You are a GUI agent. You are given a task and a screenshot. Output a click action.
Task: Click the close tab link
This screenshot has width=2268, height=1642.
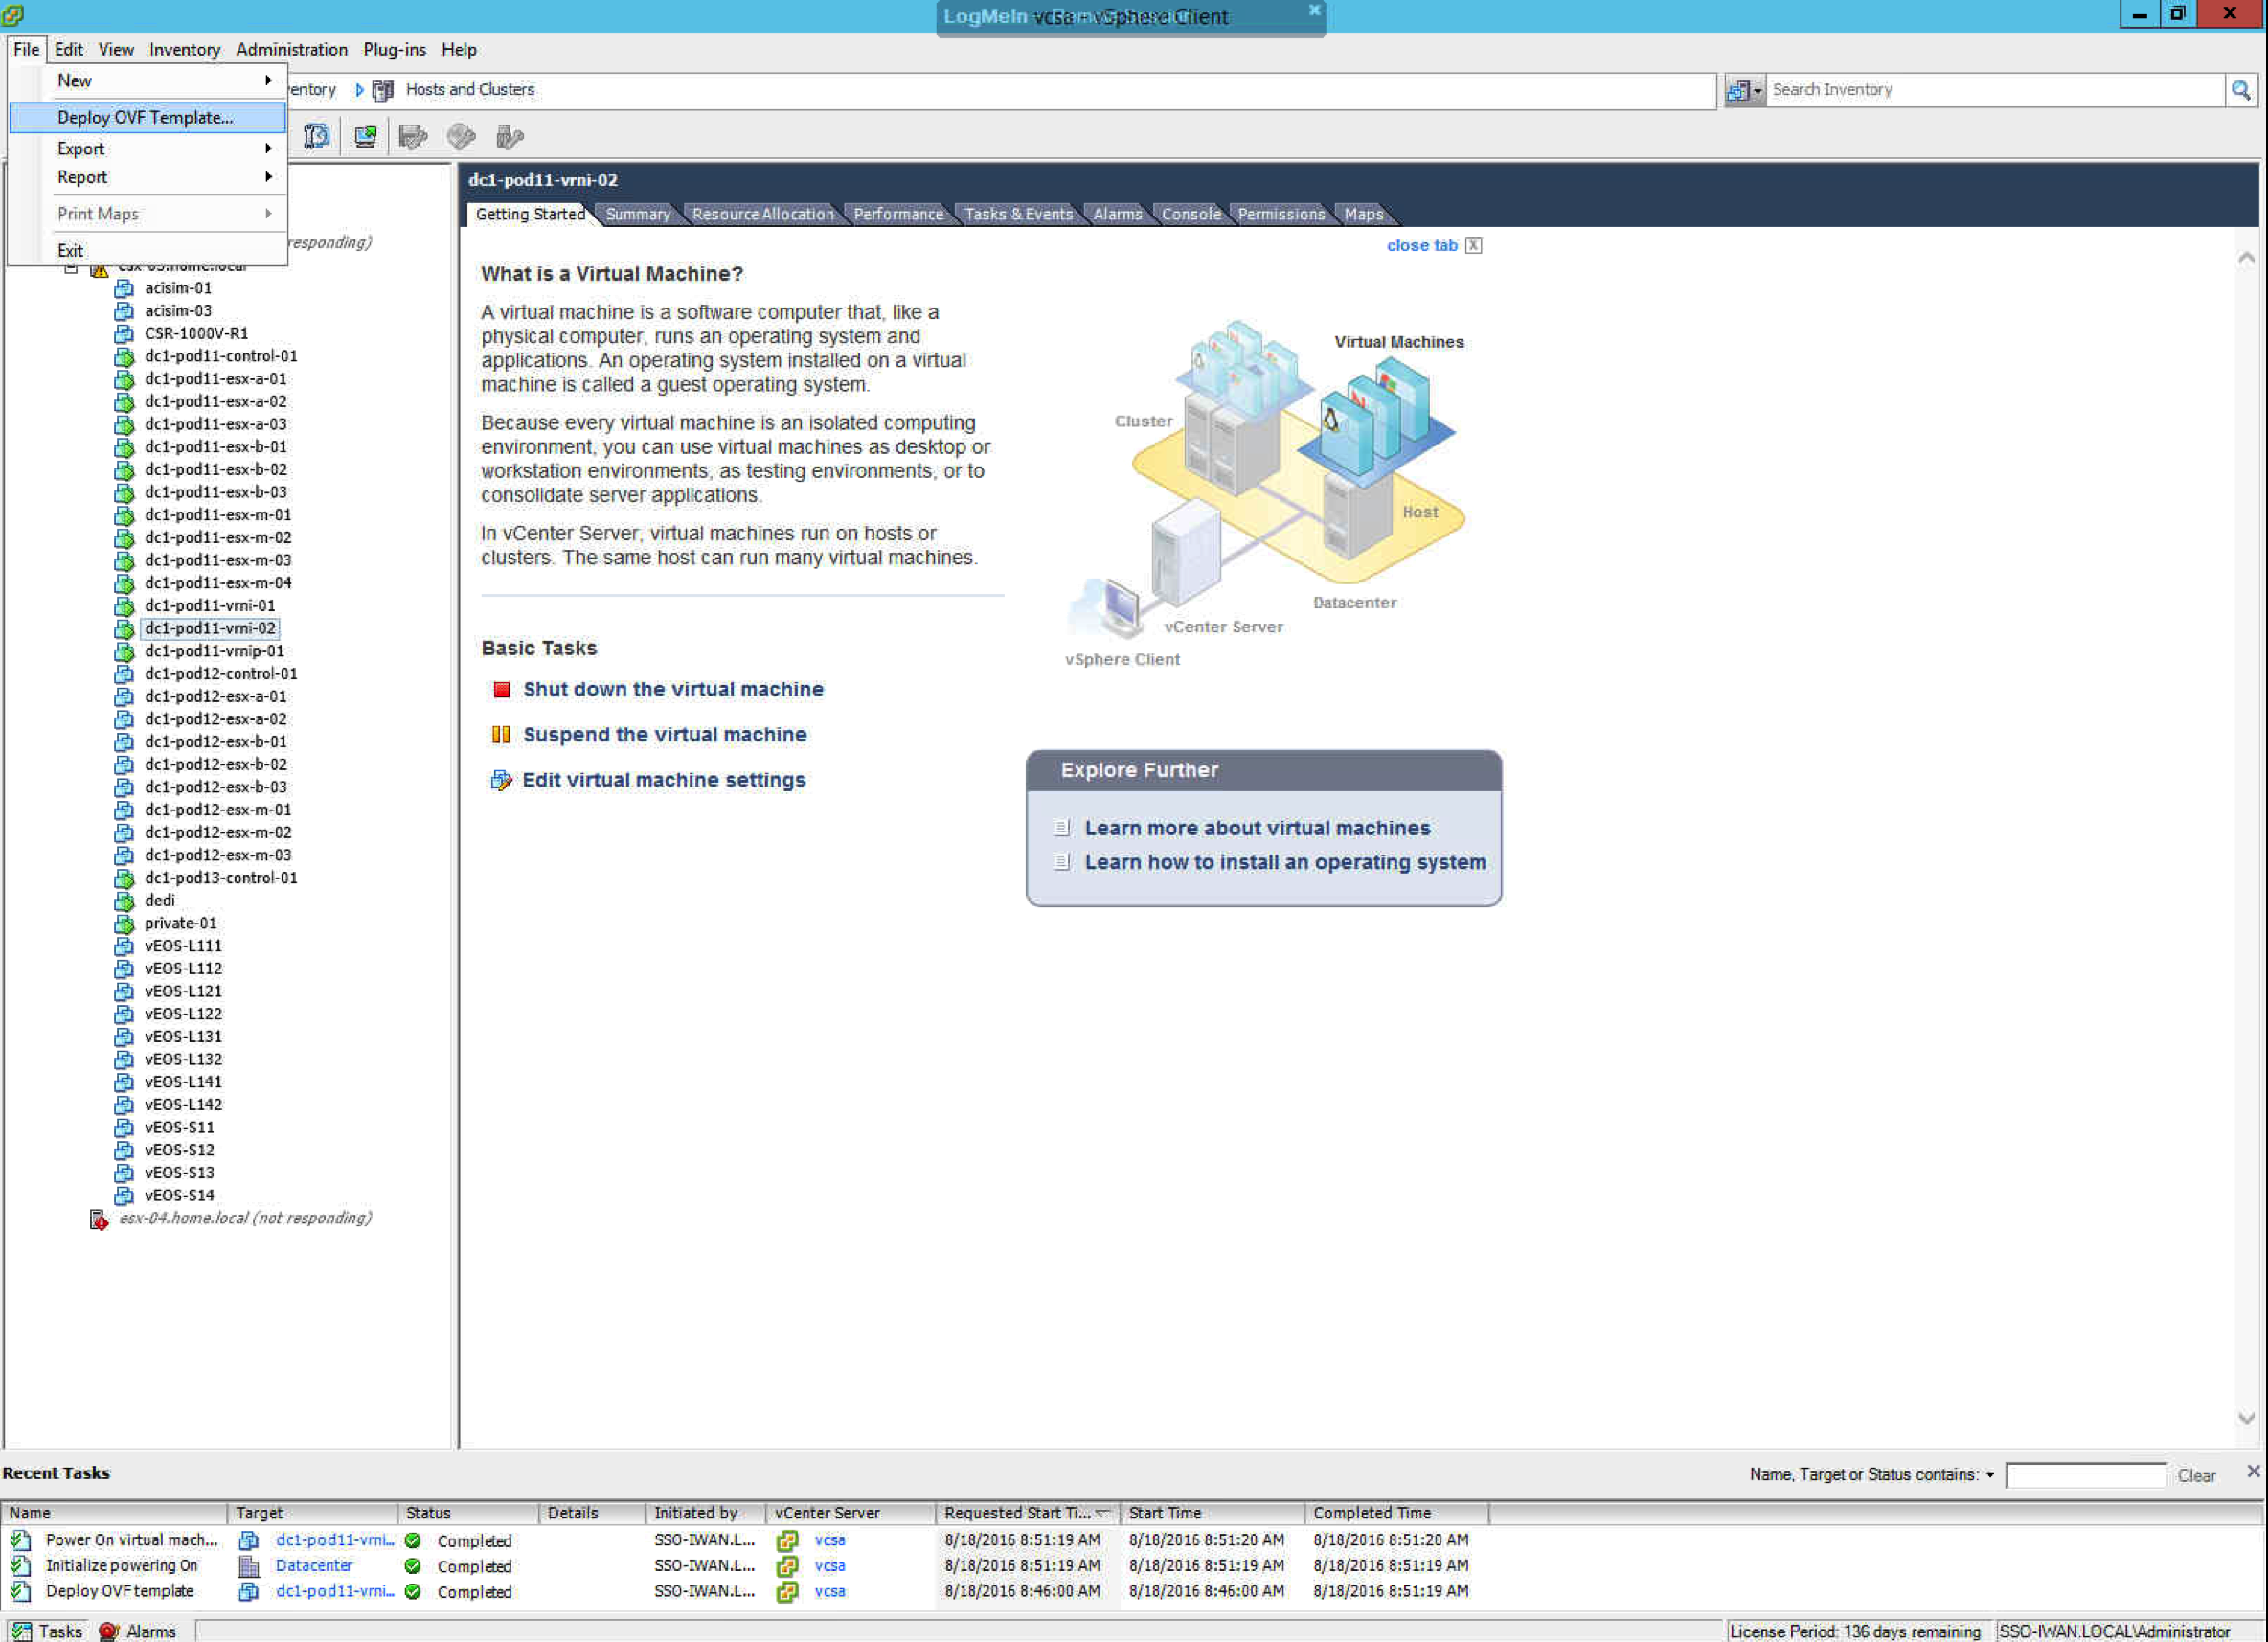(1421, 245)
